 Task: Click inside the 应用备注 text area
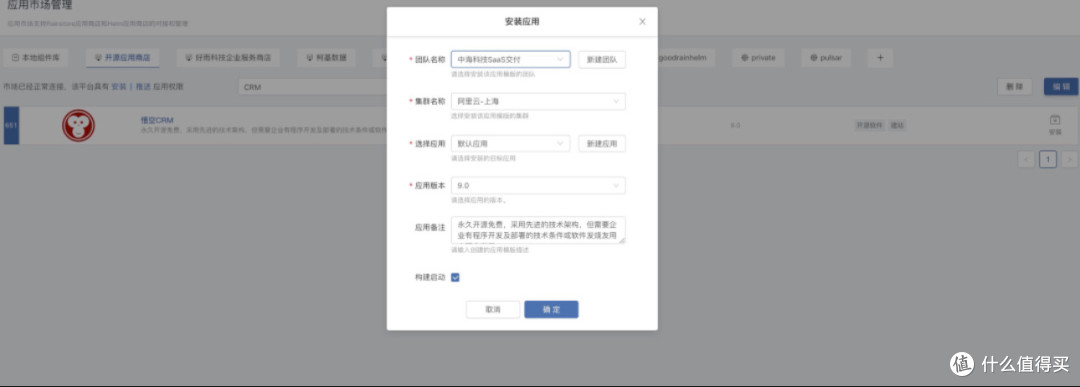coord(539,231)
